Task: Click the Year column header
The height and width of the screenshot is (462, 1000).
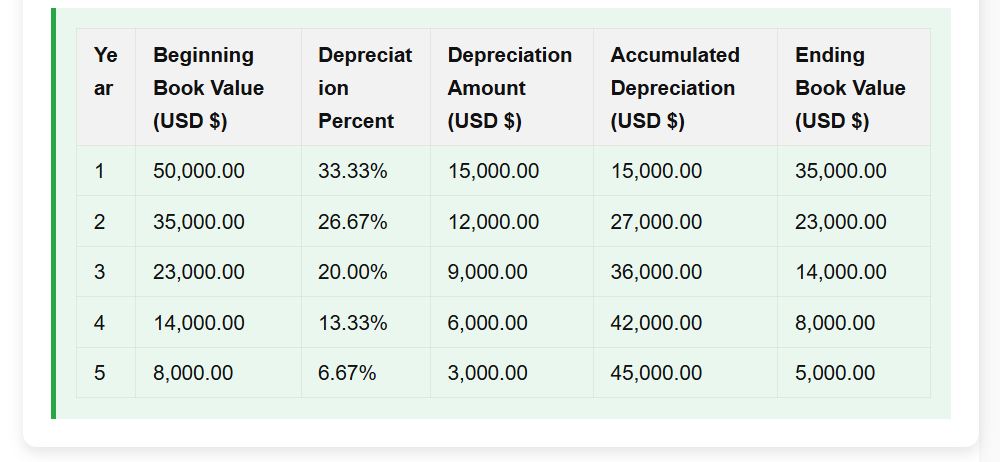Action: point(106,87)
